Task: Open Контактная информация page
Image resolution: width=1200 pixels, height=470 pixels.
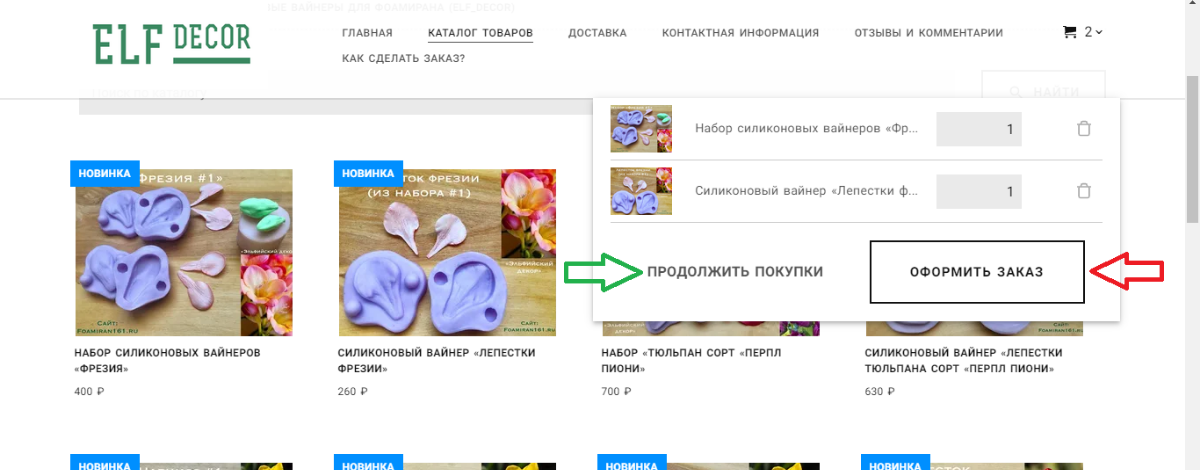Action: click(740, 33)
